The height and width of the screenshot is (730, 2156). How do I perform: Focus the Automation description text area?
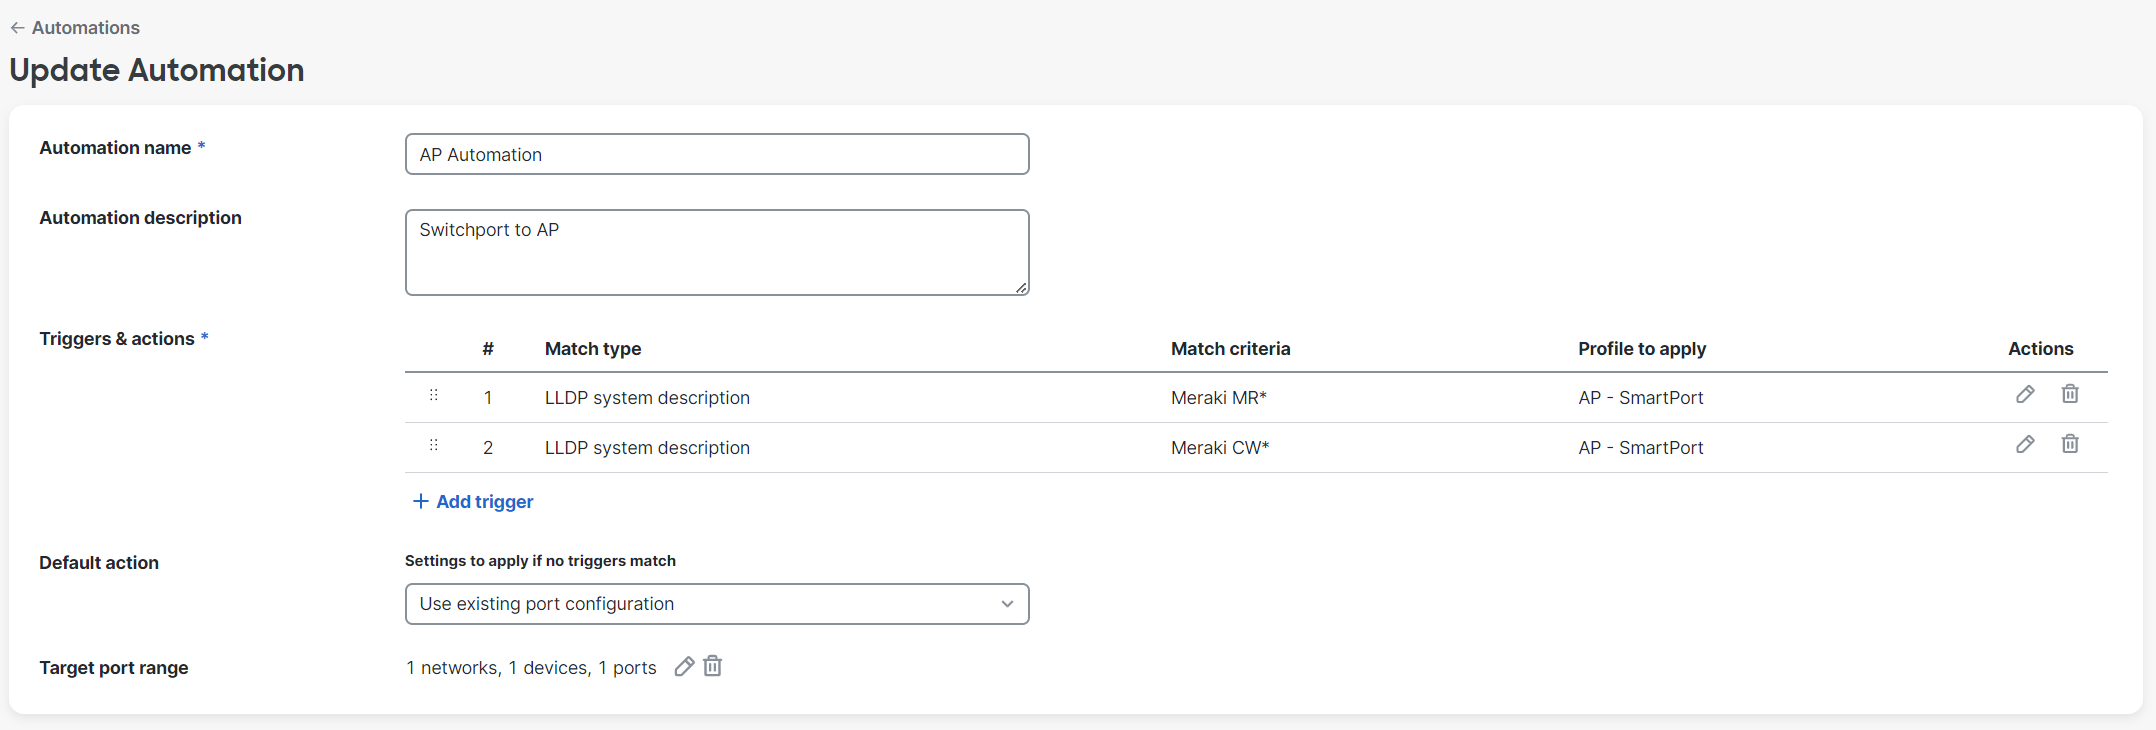716,252
